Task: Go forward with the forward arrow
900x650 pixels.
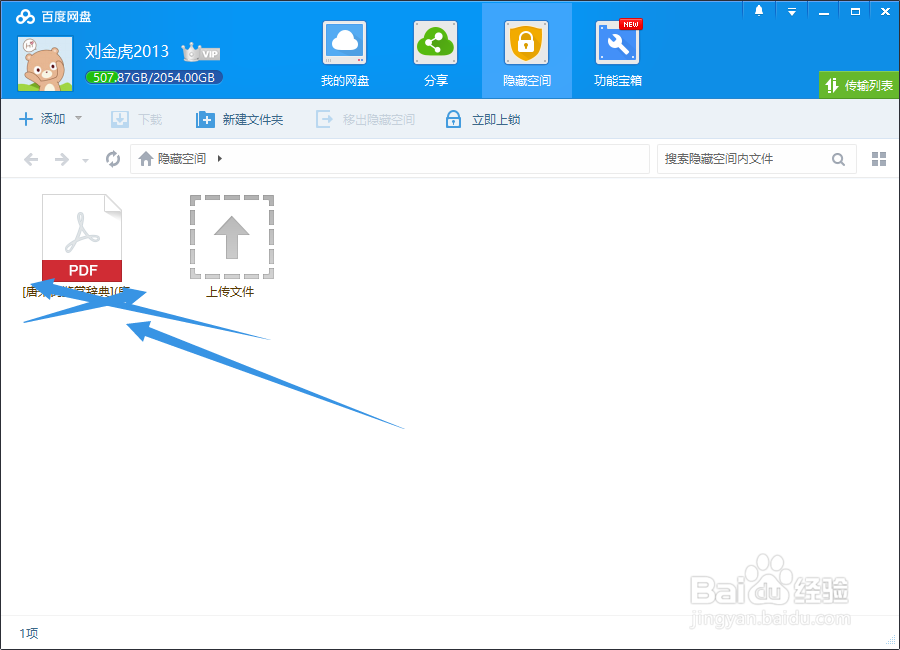Action: click(61, 159)
